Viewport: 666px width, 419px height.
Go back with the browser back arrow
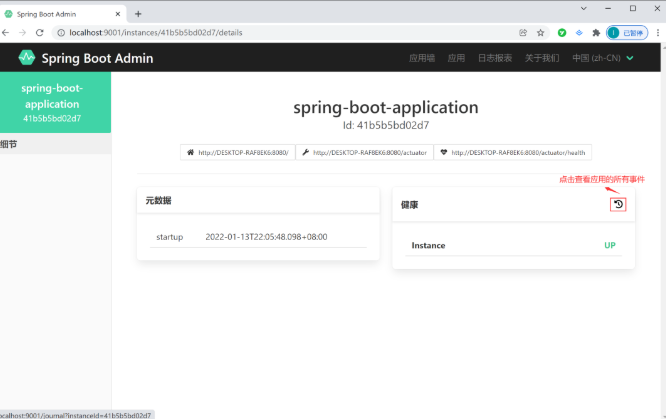6,33
